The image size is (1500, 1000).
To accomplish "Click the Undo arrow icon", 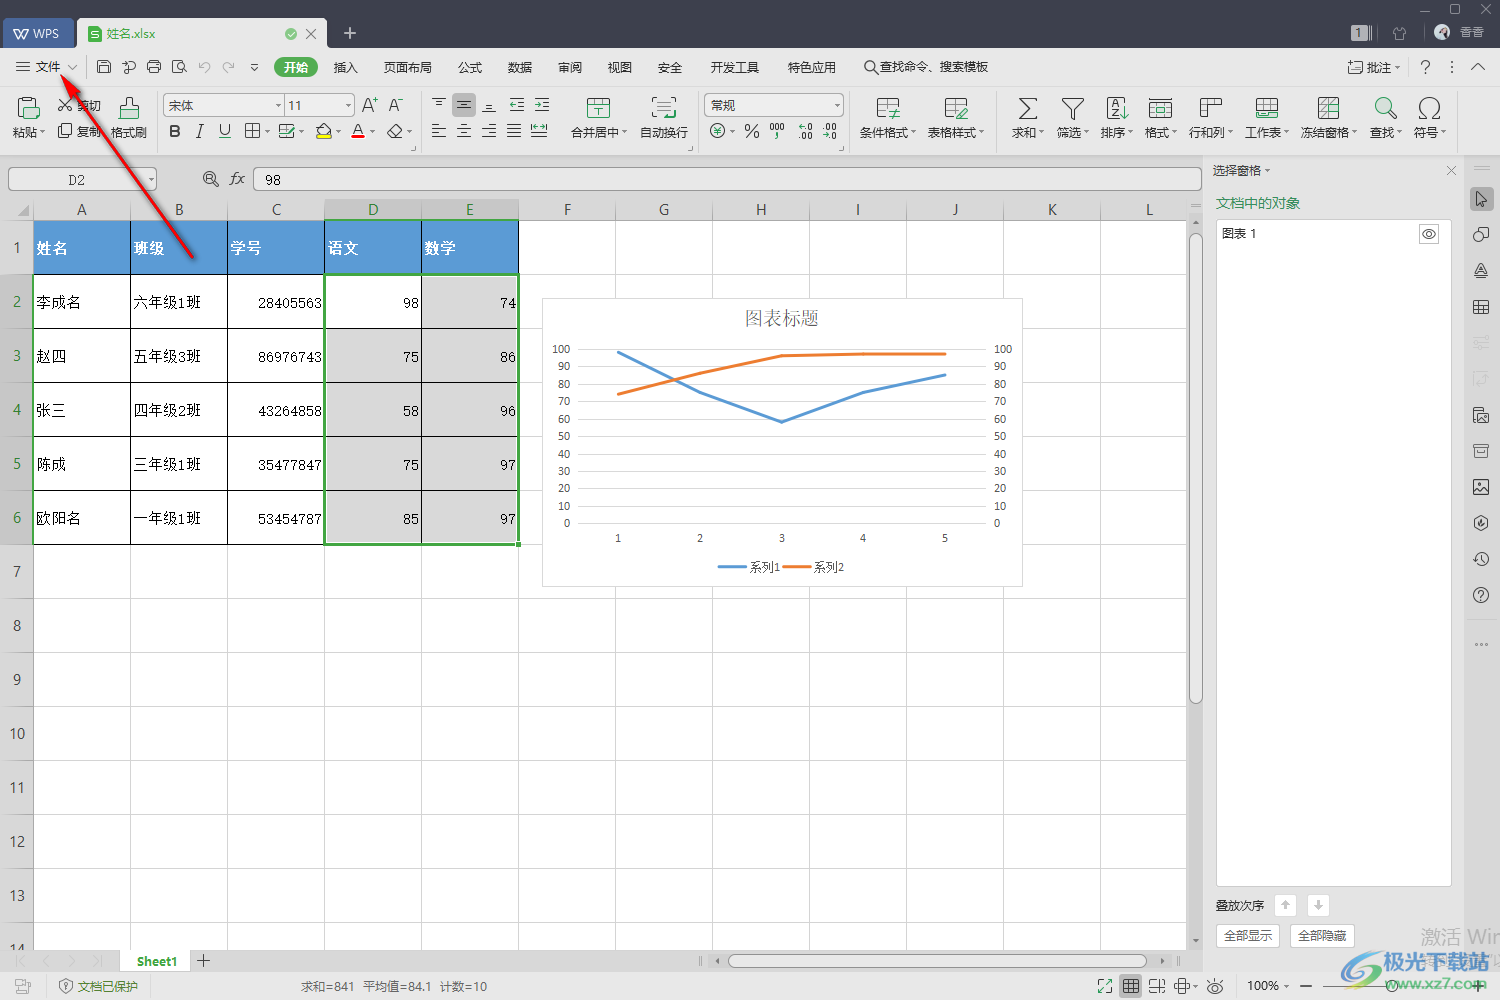I will tap(204, 67).
